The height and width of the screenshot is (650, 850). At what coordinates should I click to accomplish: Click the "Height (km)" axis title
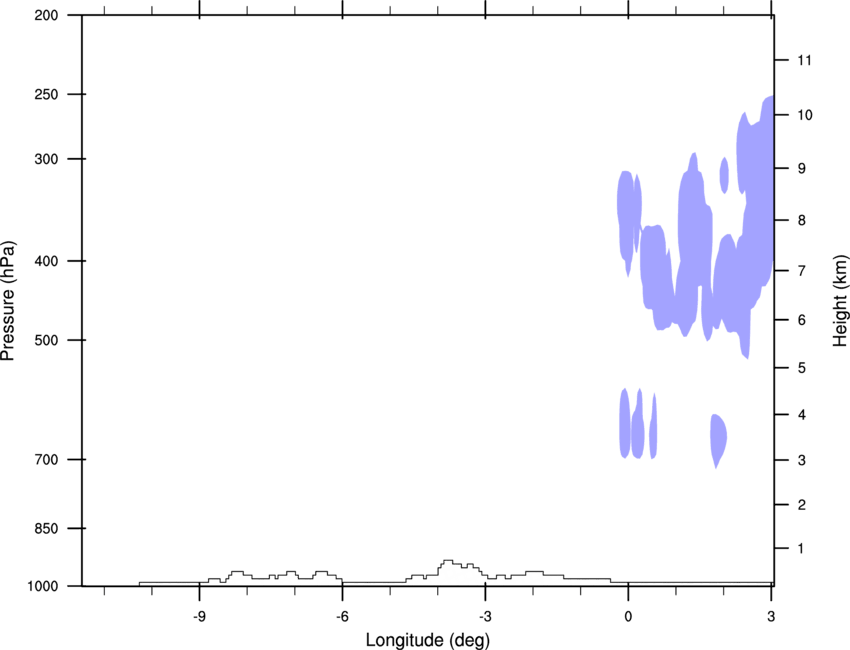(x=840, y=301)
